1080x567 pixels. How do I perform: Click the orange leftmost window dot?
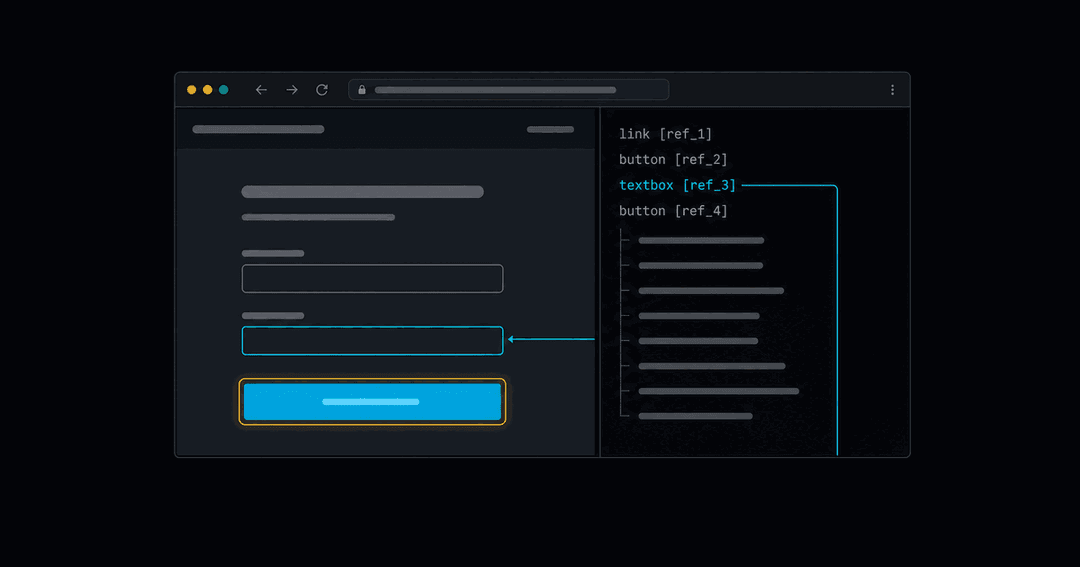tap(191, 90)
